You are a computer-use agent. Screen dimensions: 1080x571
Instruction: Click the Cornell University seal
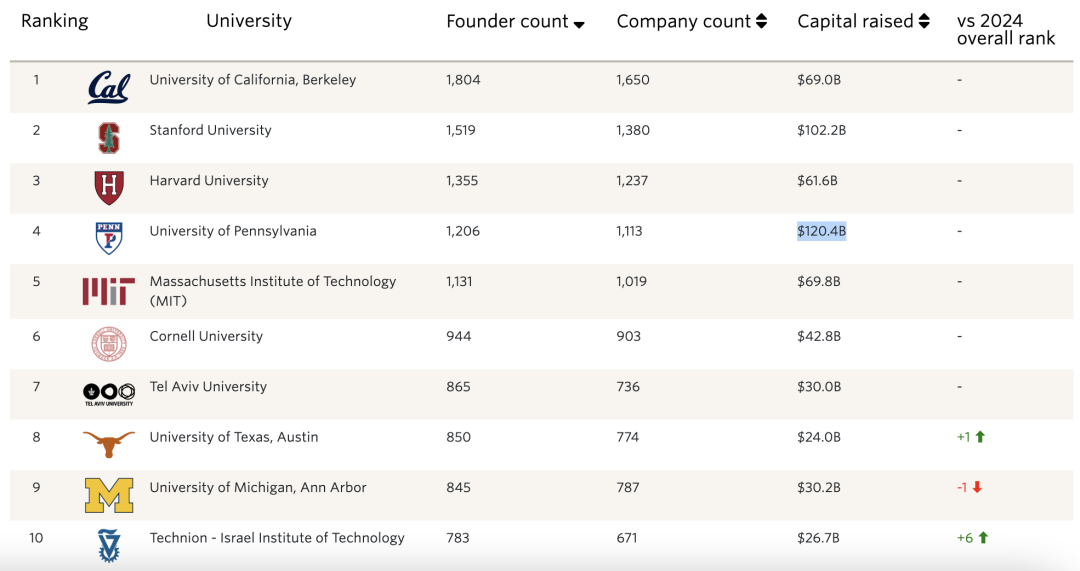(x=109, y=344)
